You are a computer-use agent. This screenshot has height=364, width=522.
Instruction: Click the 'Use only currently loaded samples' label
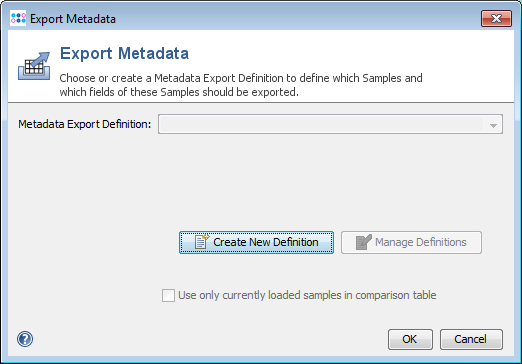tap(307, 295)
